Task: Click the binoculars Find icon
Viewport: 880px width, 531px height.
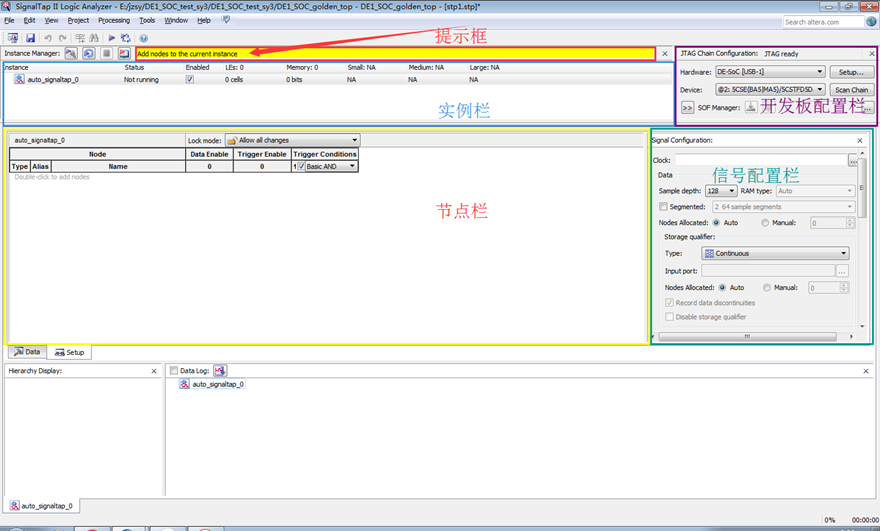Action: click(x=94, y=38)
